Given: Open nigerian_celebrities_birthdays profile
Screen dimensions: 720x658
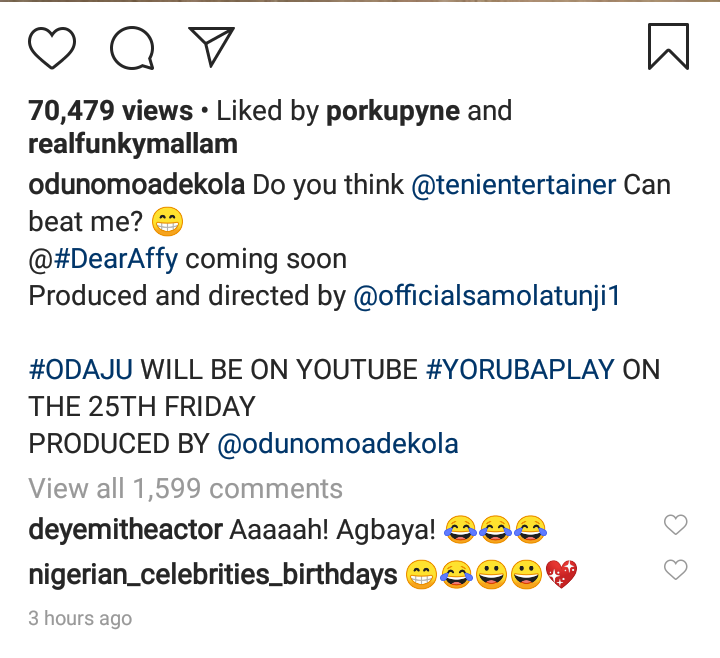Looking at the screenshot, I should [212, 575].
